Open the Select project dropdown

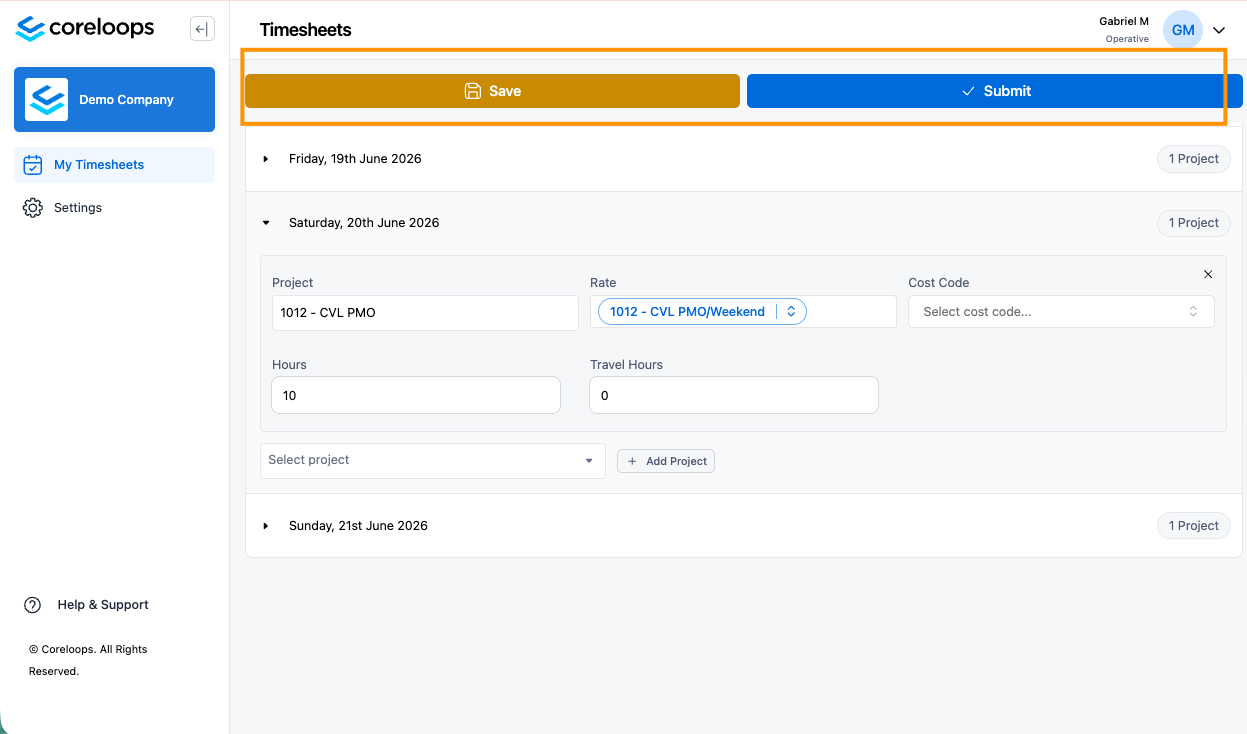[x=432, y=460]
